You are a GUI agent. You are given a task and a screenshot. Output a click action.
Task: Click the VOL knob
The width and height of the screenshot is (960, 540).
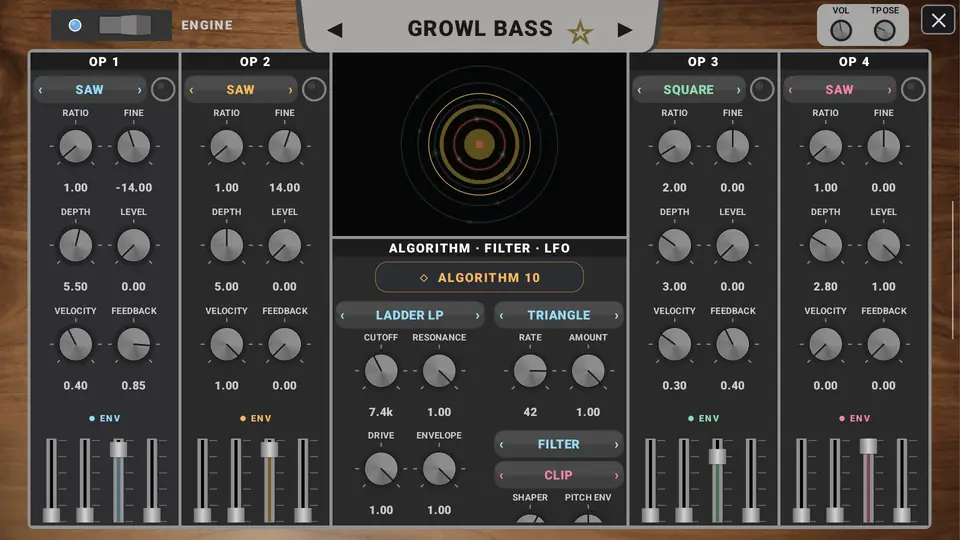(x=841, y=30)
